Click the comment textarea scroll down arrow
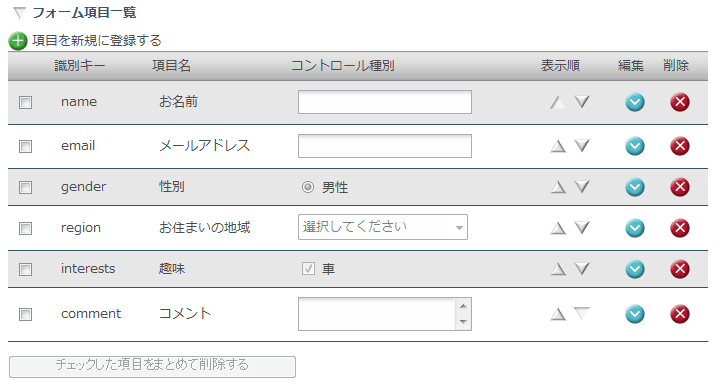The image size is (715, 385). [463, 322]
